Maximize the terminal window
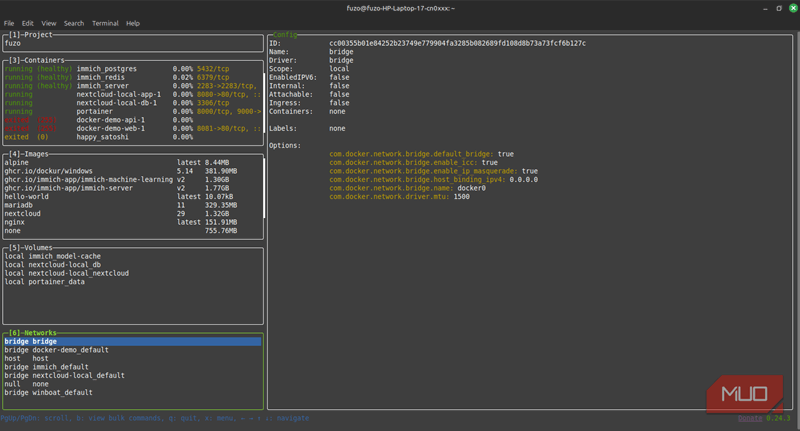Image resolution: width=800 pixels, height=431 pixels. [x=779, y=9]
